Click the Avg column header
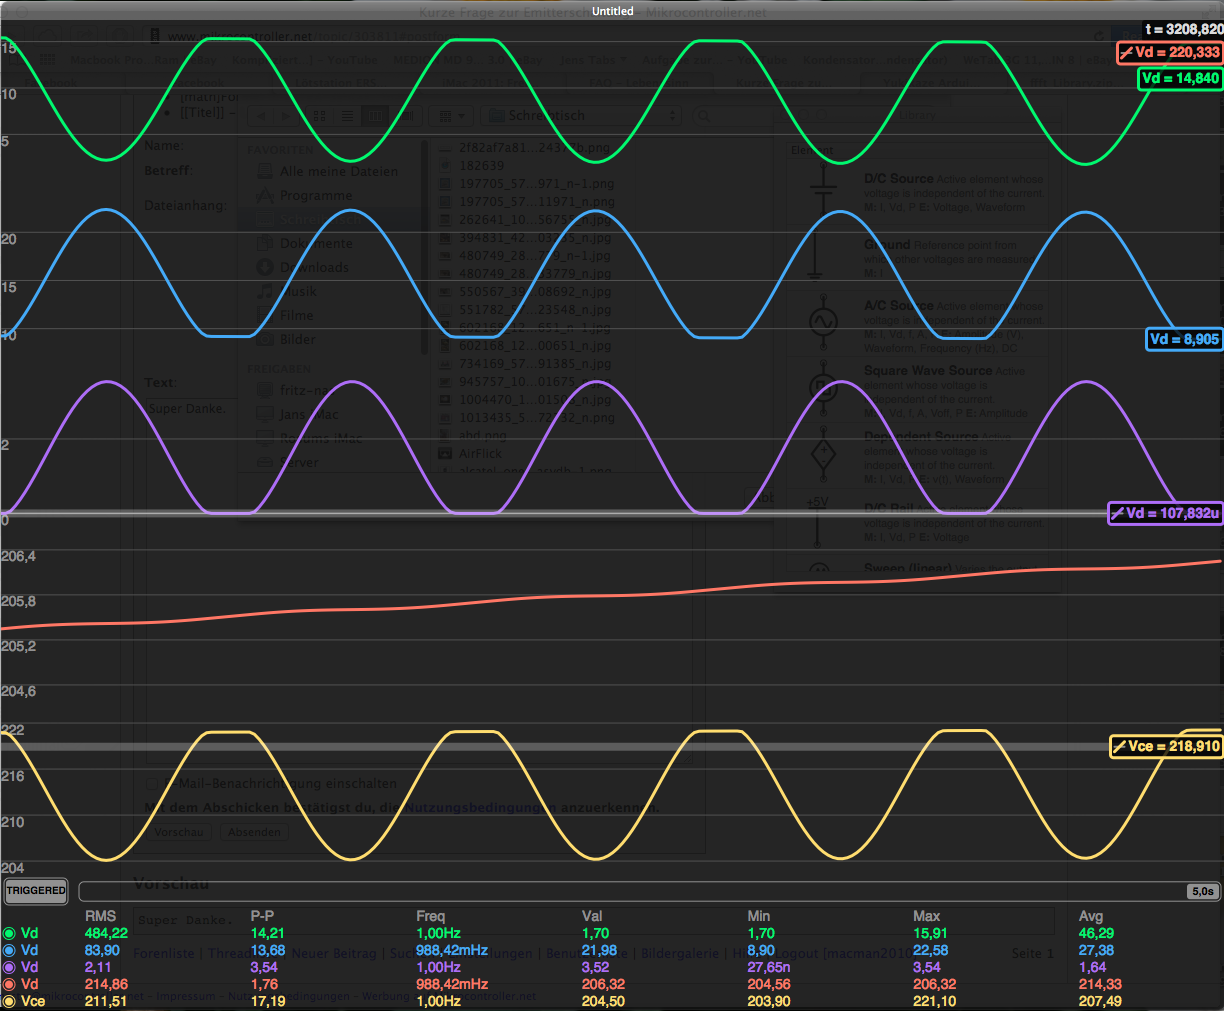This screenshot has width=1224, height=1011. click(1091, 916)
